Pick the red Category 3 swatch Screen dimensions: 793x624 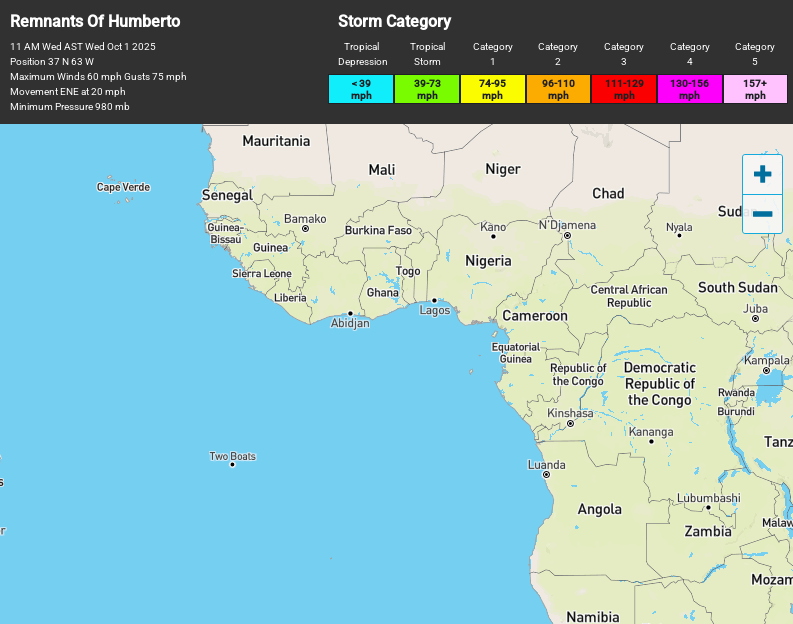624,89
